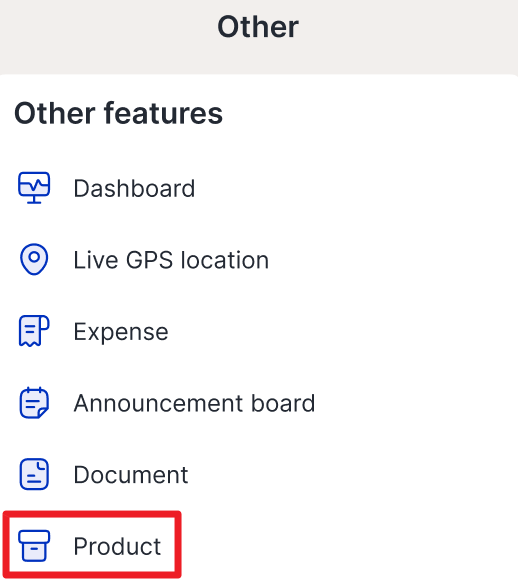Screen dimensions: 518x588
Task: Click the Dashboard monitor icon
Action: [x=34, y=188]
